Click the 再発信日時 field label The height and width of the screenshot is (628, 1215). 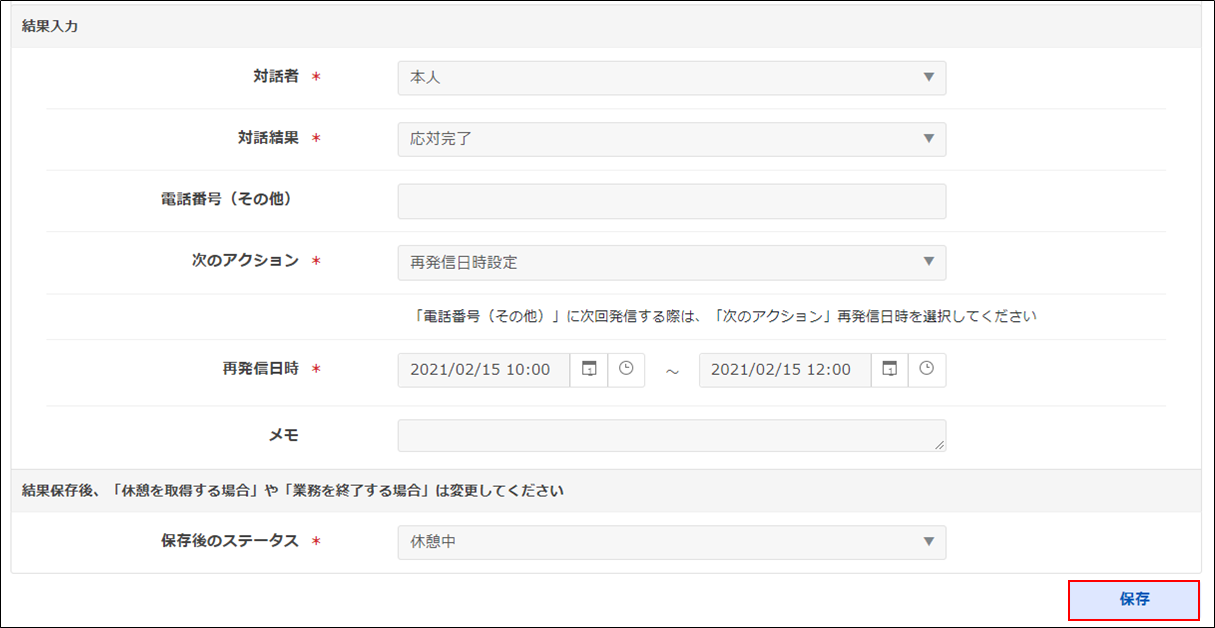pos(262,369)
